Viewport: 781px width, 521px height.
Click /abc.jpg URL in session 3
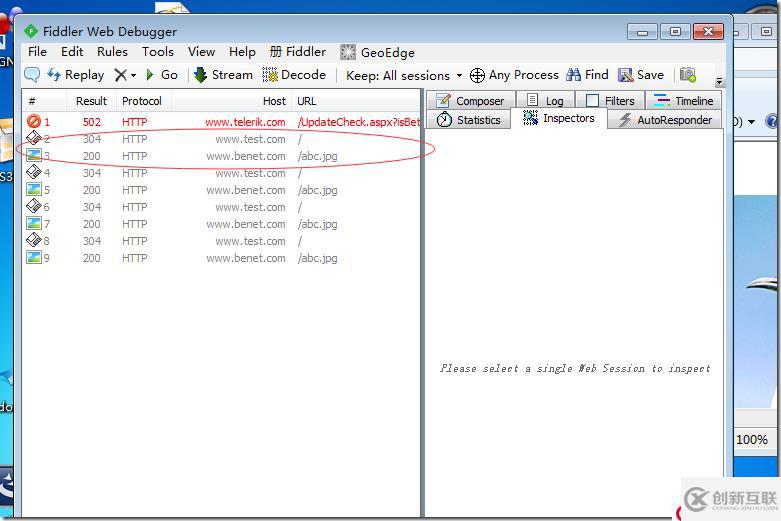click(317, 156)
